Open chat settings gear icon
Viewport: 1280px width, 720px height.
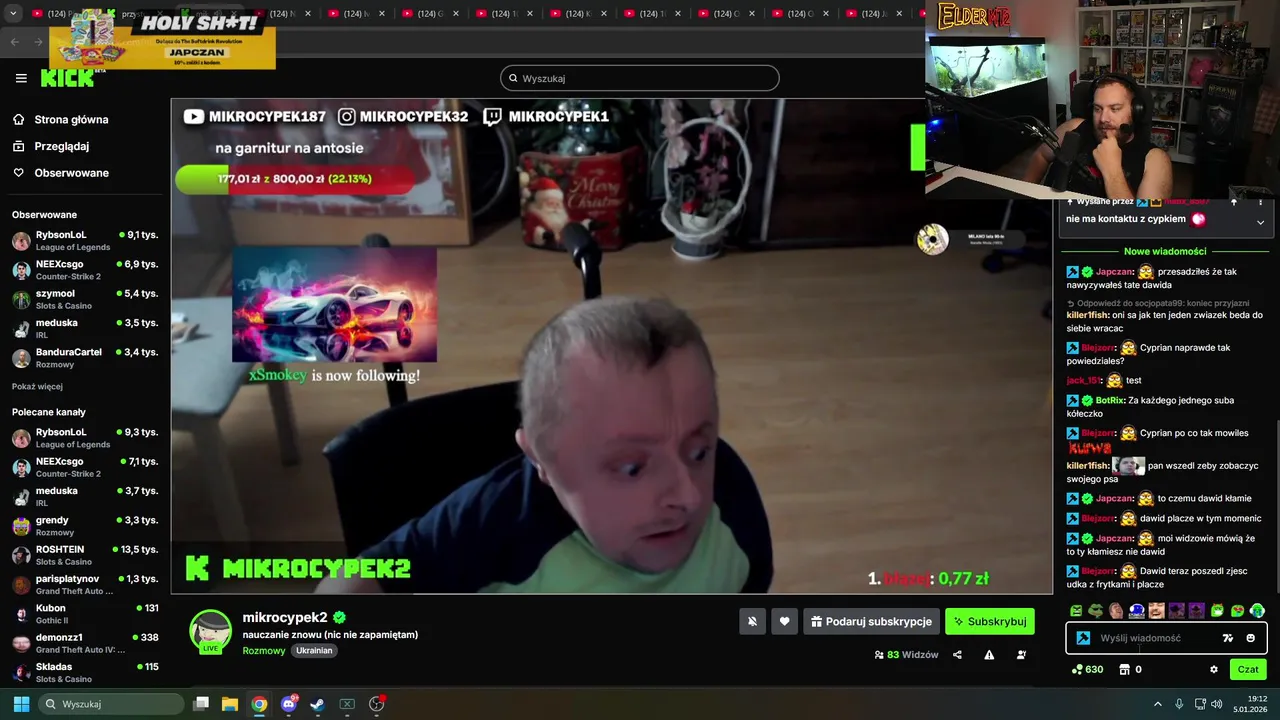point(1214,669)
